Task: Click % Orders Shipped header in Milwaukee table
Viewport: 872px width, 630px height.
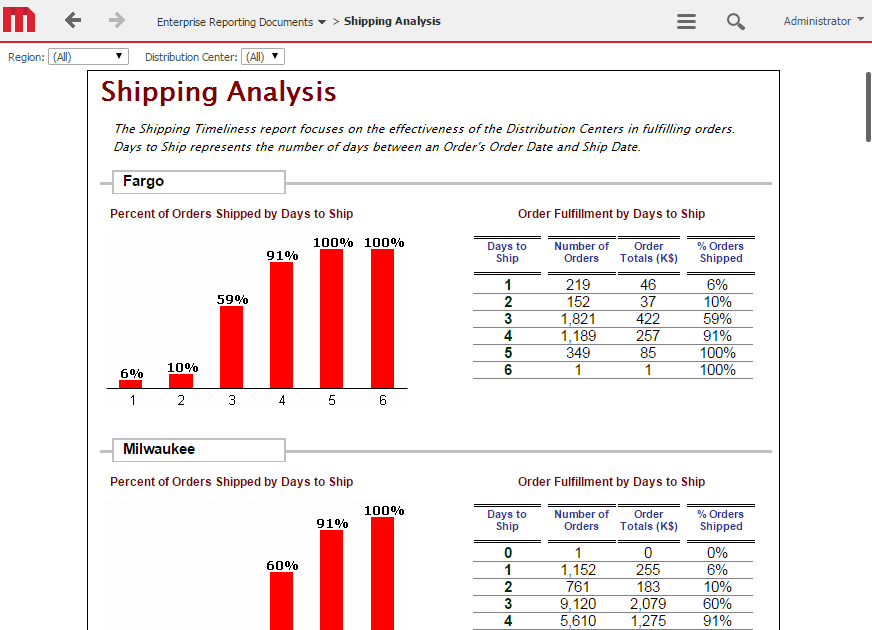Action: 720,520
